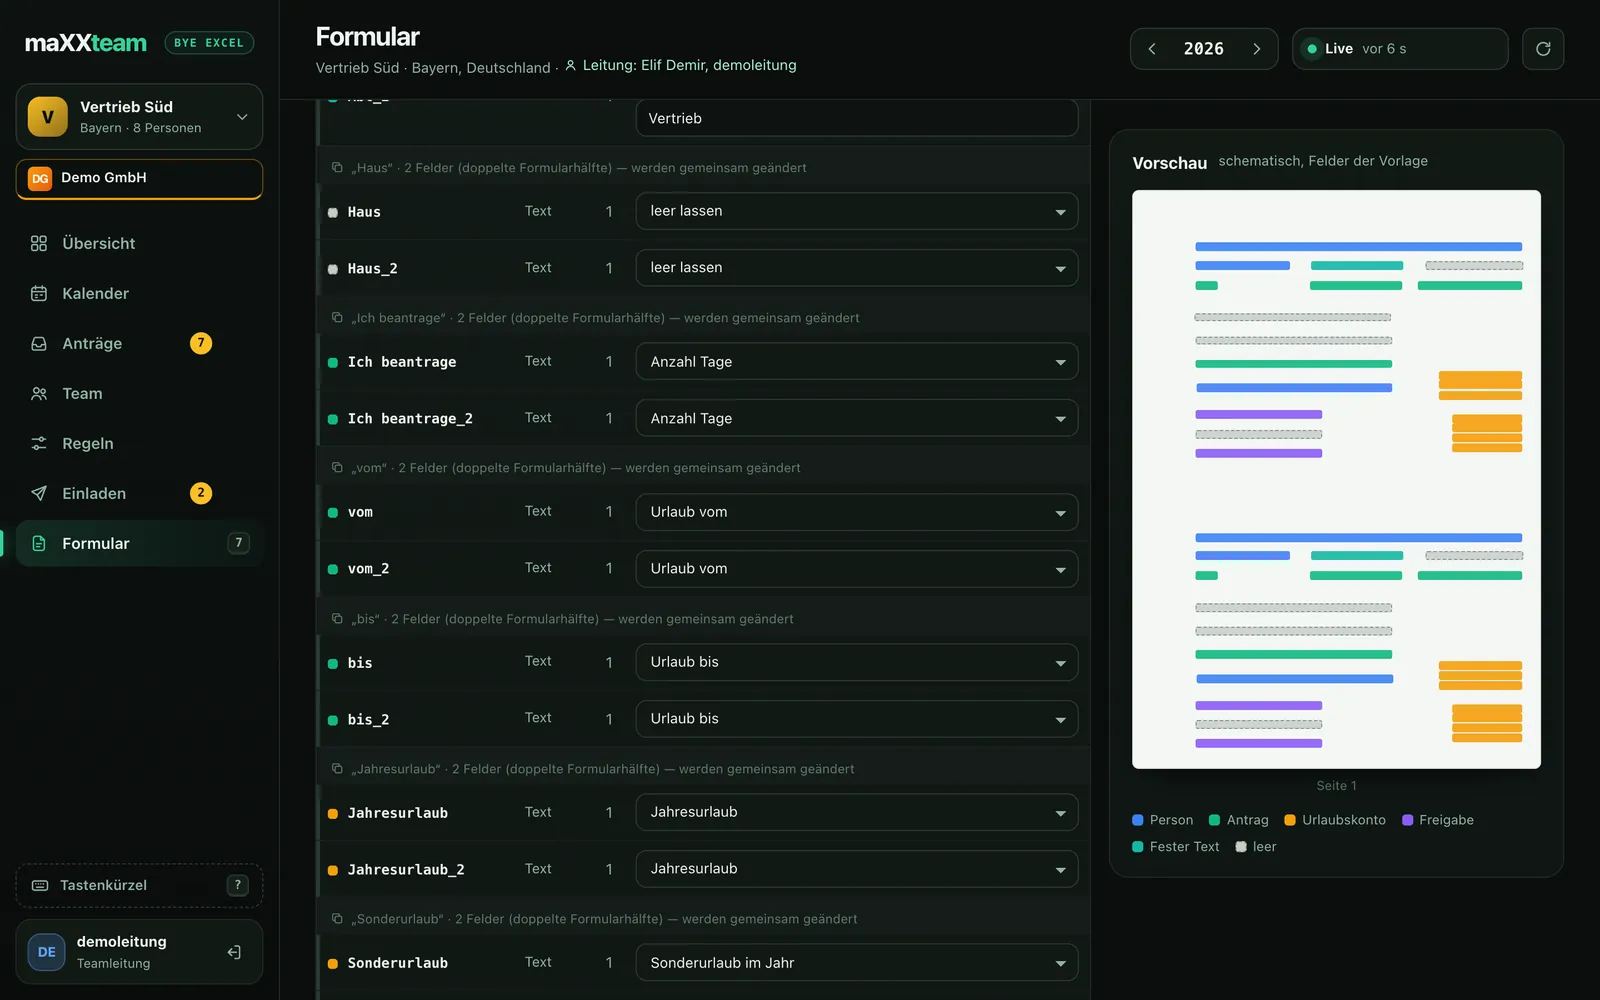
Task: Open the Einladen menu item
Action: (139, 493)
